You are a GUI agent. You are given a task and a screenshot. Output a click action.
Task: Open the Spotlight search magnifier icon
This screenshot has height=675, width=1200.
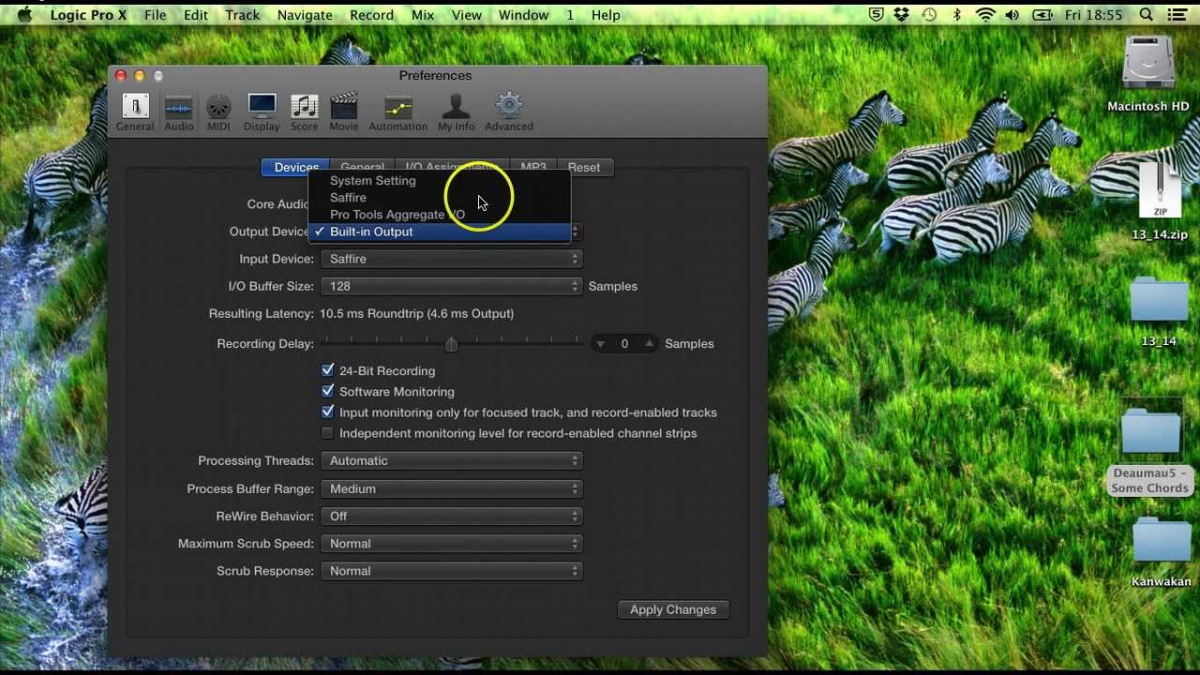click(x=1145, y=15)
